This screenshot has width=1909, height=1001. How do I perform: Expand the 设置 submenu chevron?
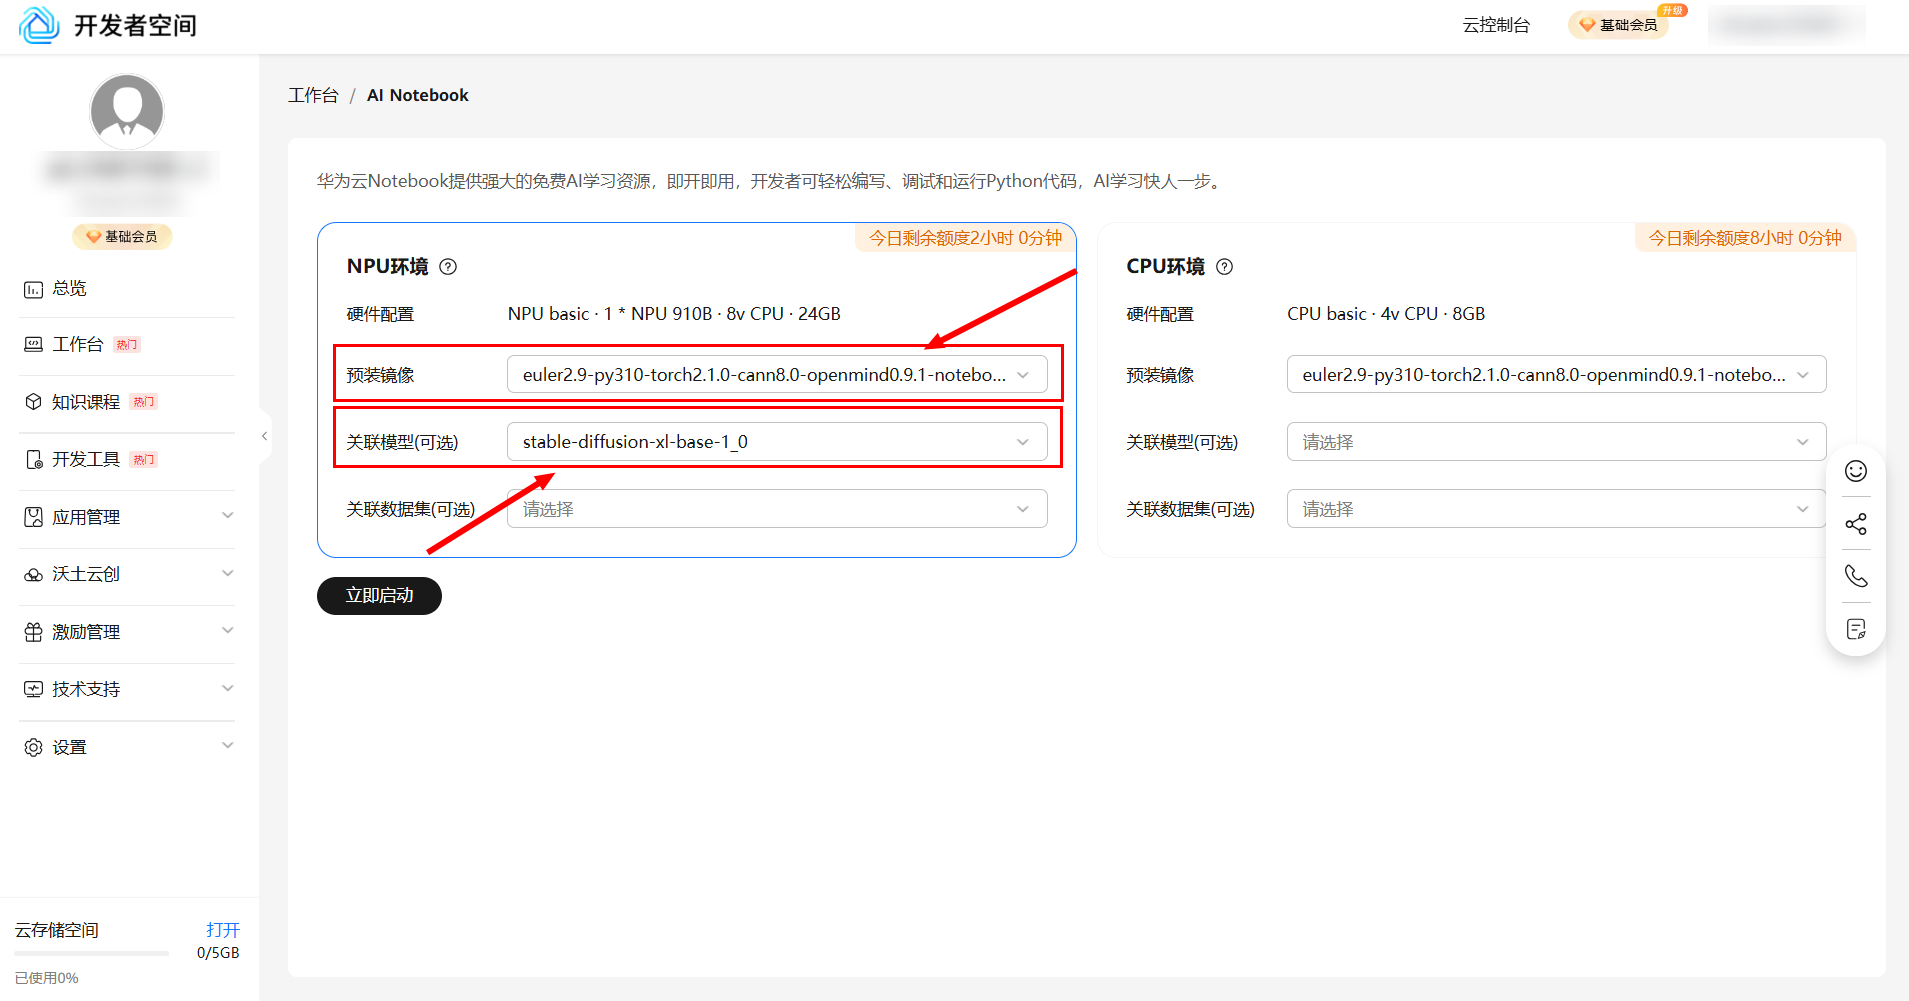click(x=228, y=746)
